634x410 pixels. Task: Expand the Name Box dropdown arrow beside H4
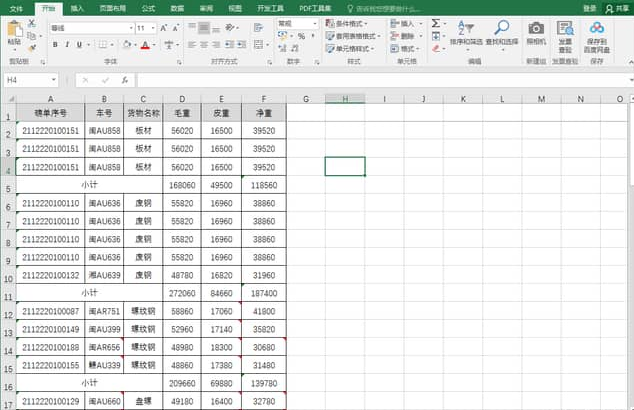click(53, 80)
